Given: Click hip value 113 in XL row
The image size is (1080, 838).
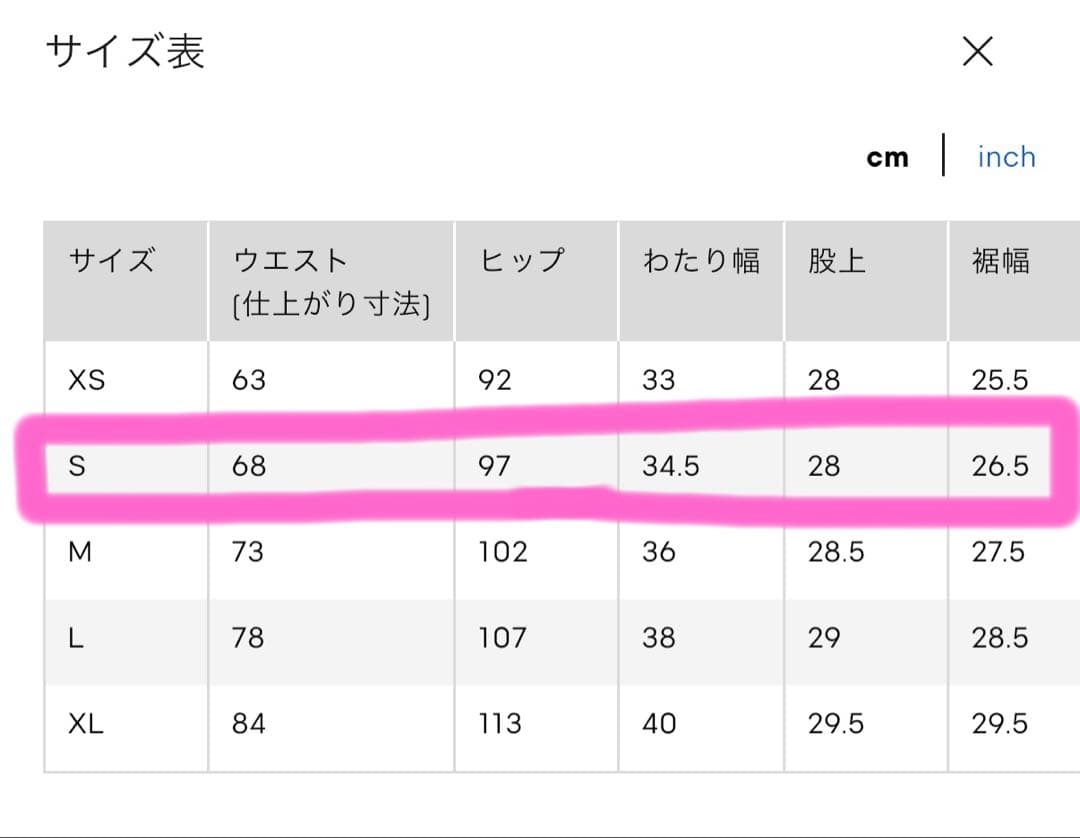Looking at the screenshot, I should point(500,724).
